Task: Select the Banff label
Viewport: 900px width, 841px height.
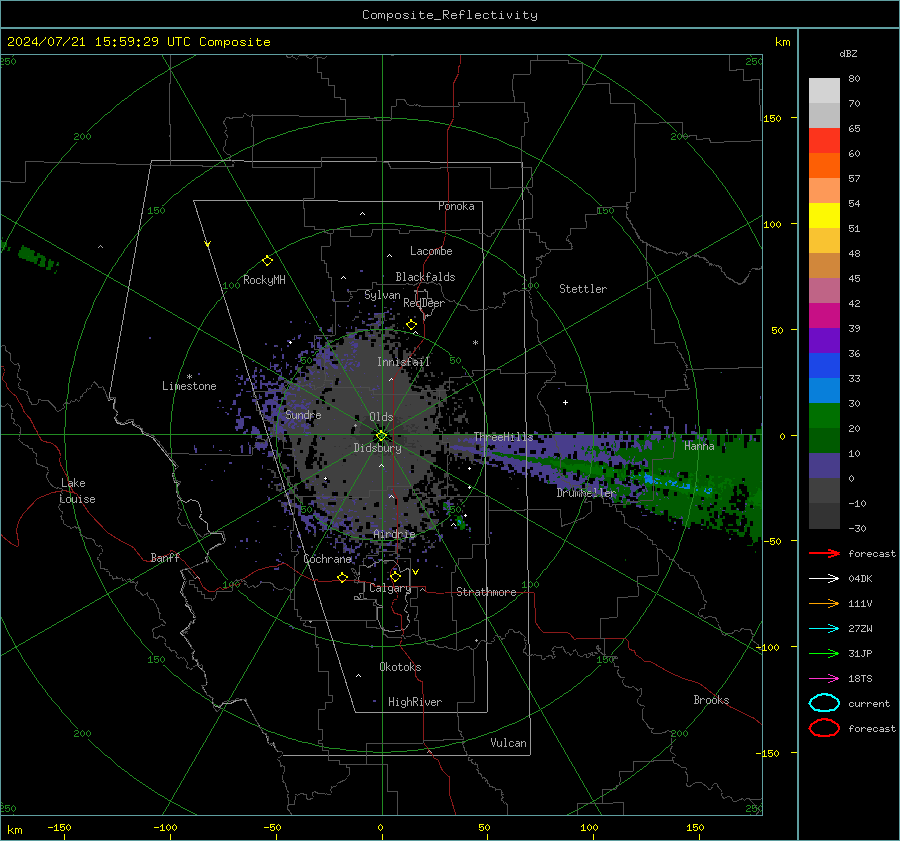Action: coord(165,557)
